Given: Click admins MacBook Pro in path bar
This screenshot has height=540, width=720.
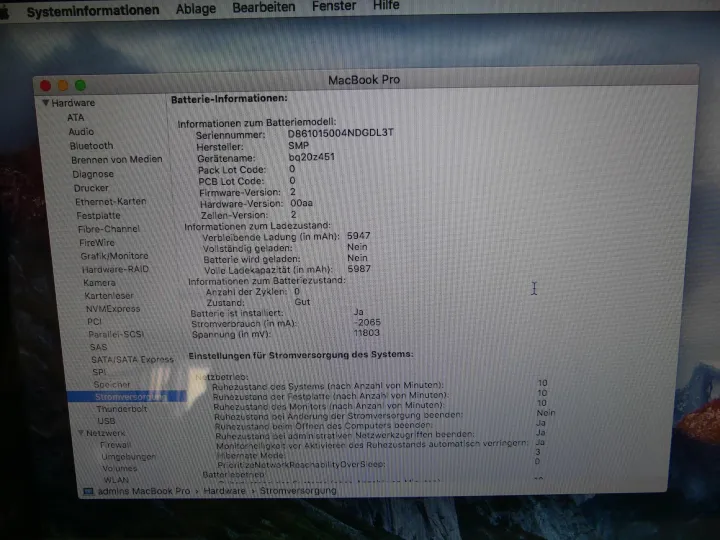Looking at the screenshot, I should 144,491.
